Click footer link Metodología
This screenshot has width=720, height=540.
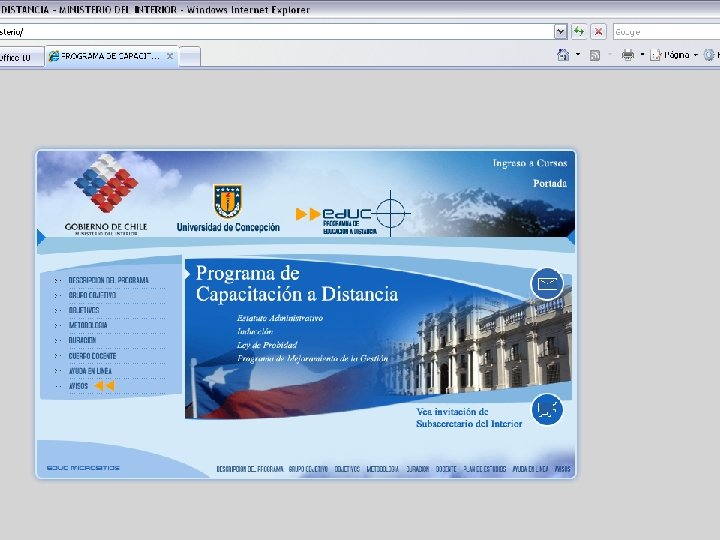coord(382,469)
